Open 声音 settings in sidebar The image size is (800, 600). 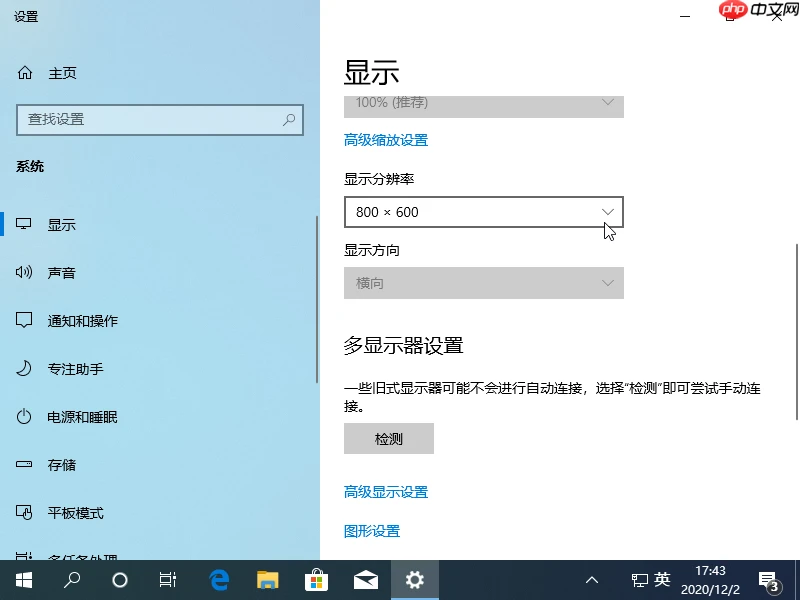(x=62, y=272)
